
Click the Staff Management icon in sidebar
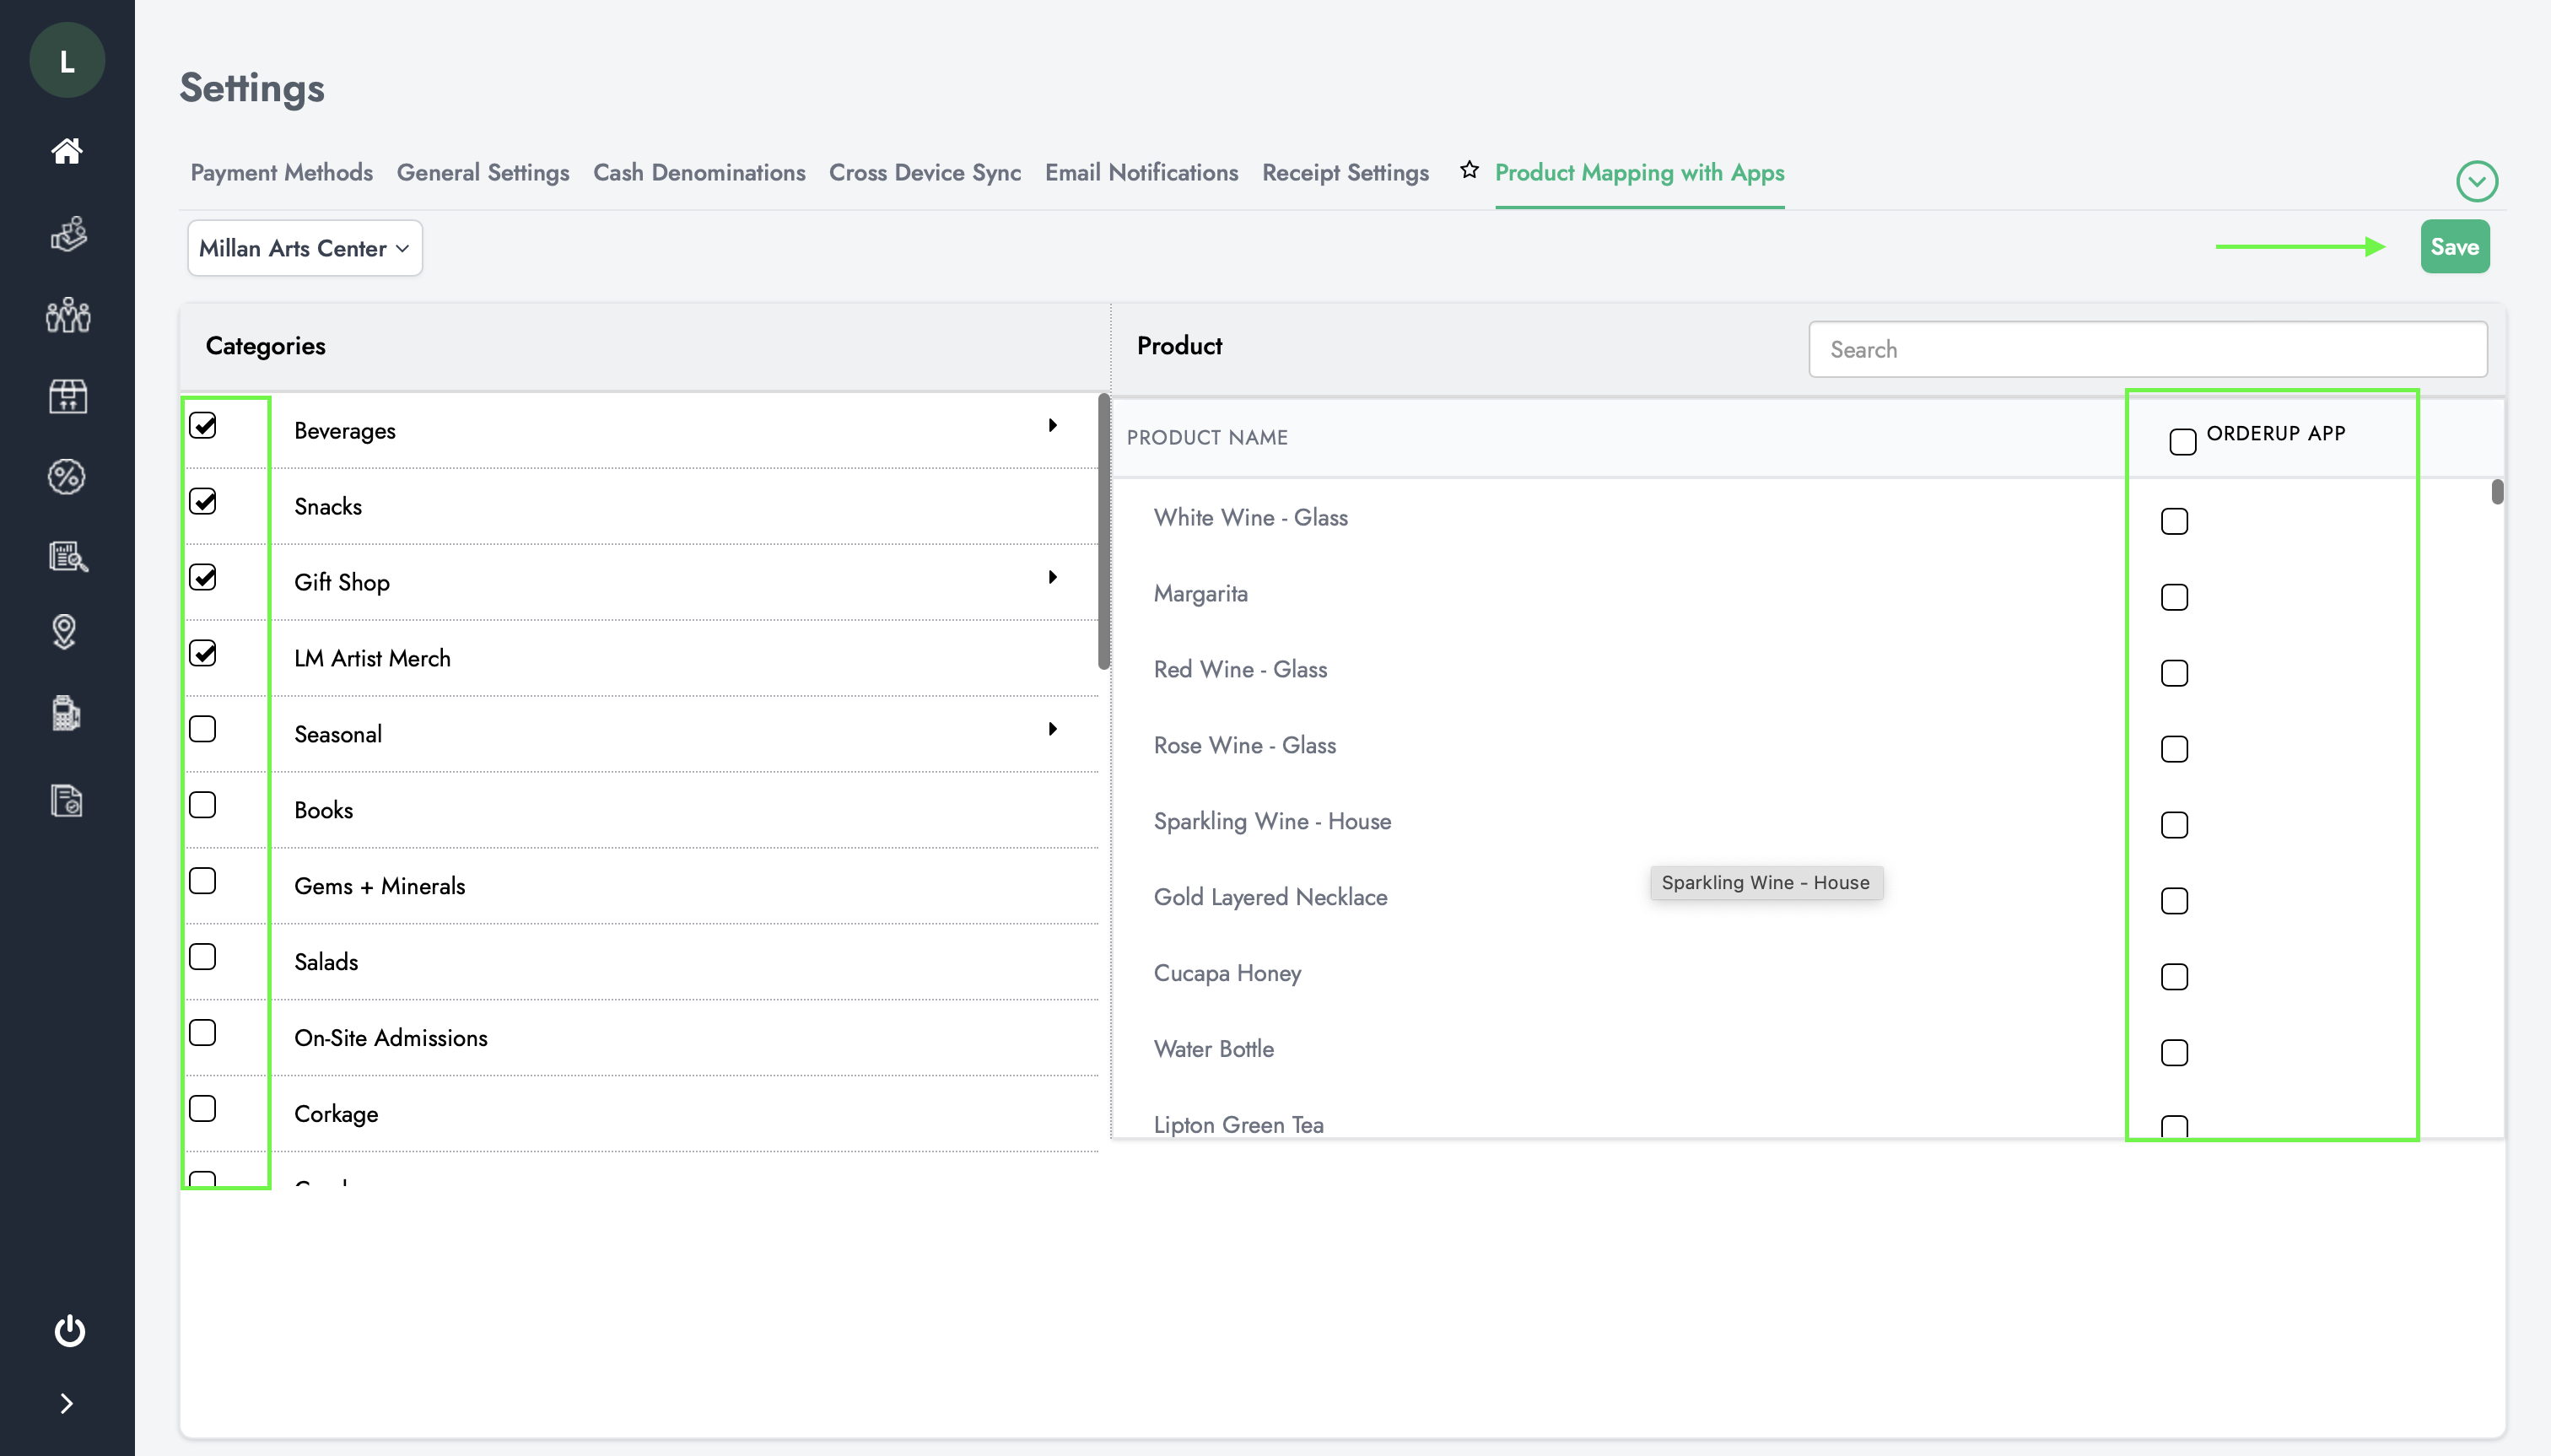(67, 314)
